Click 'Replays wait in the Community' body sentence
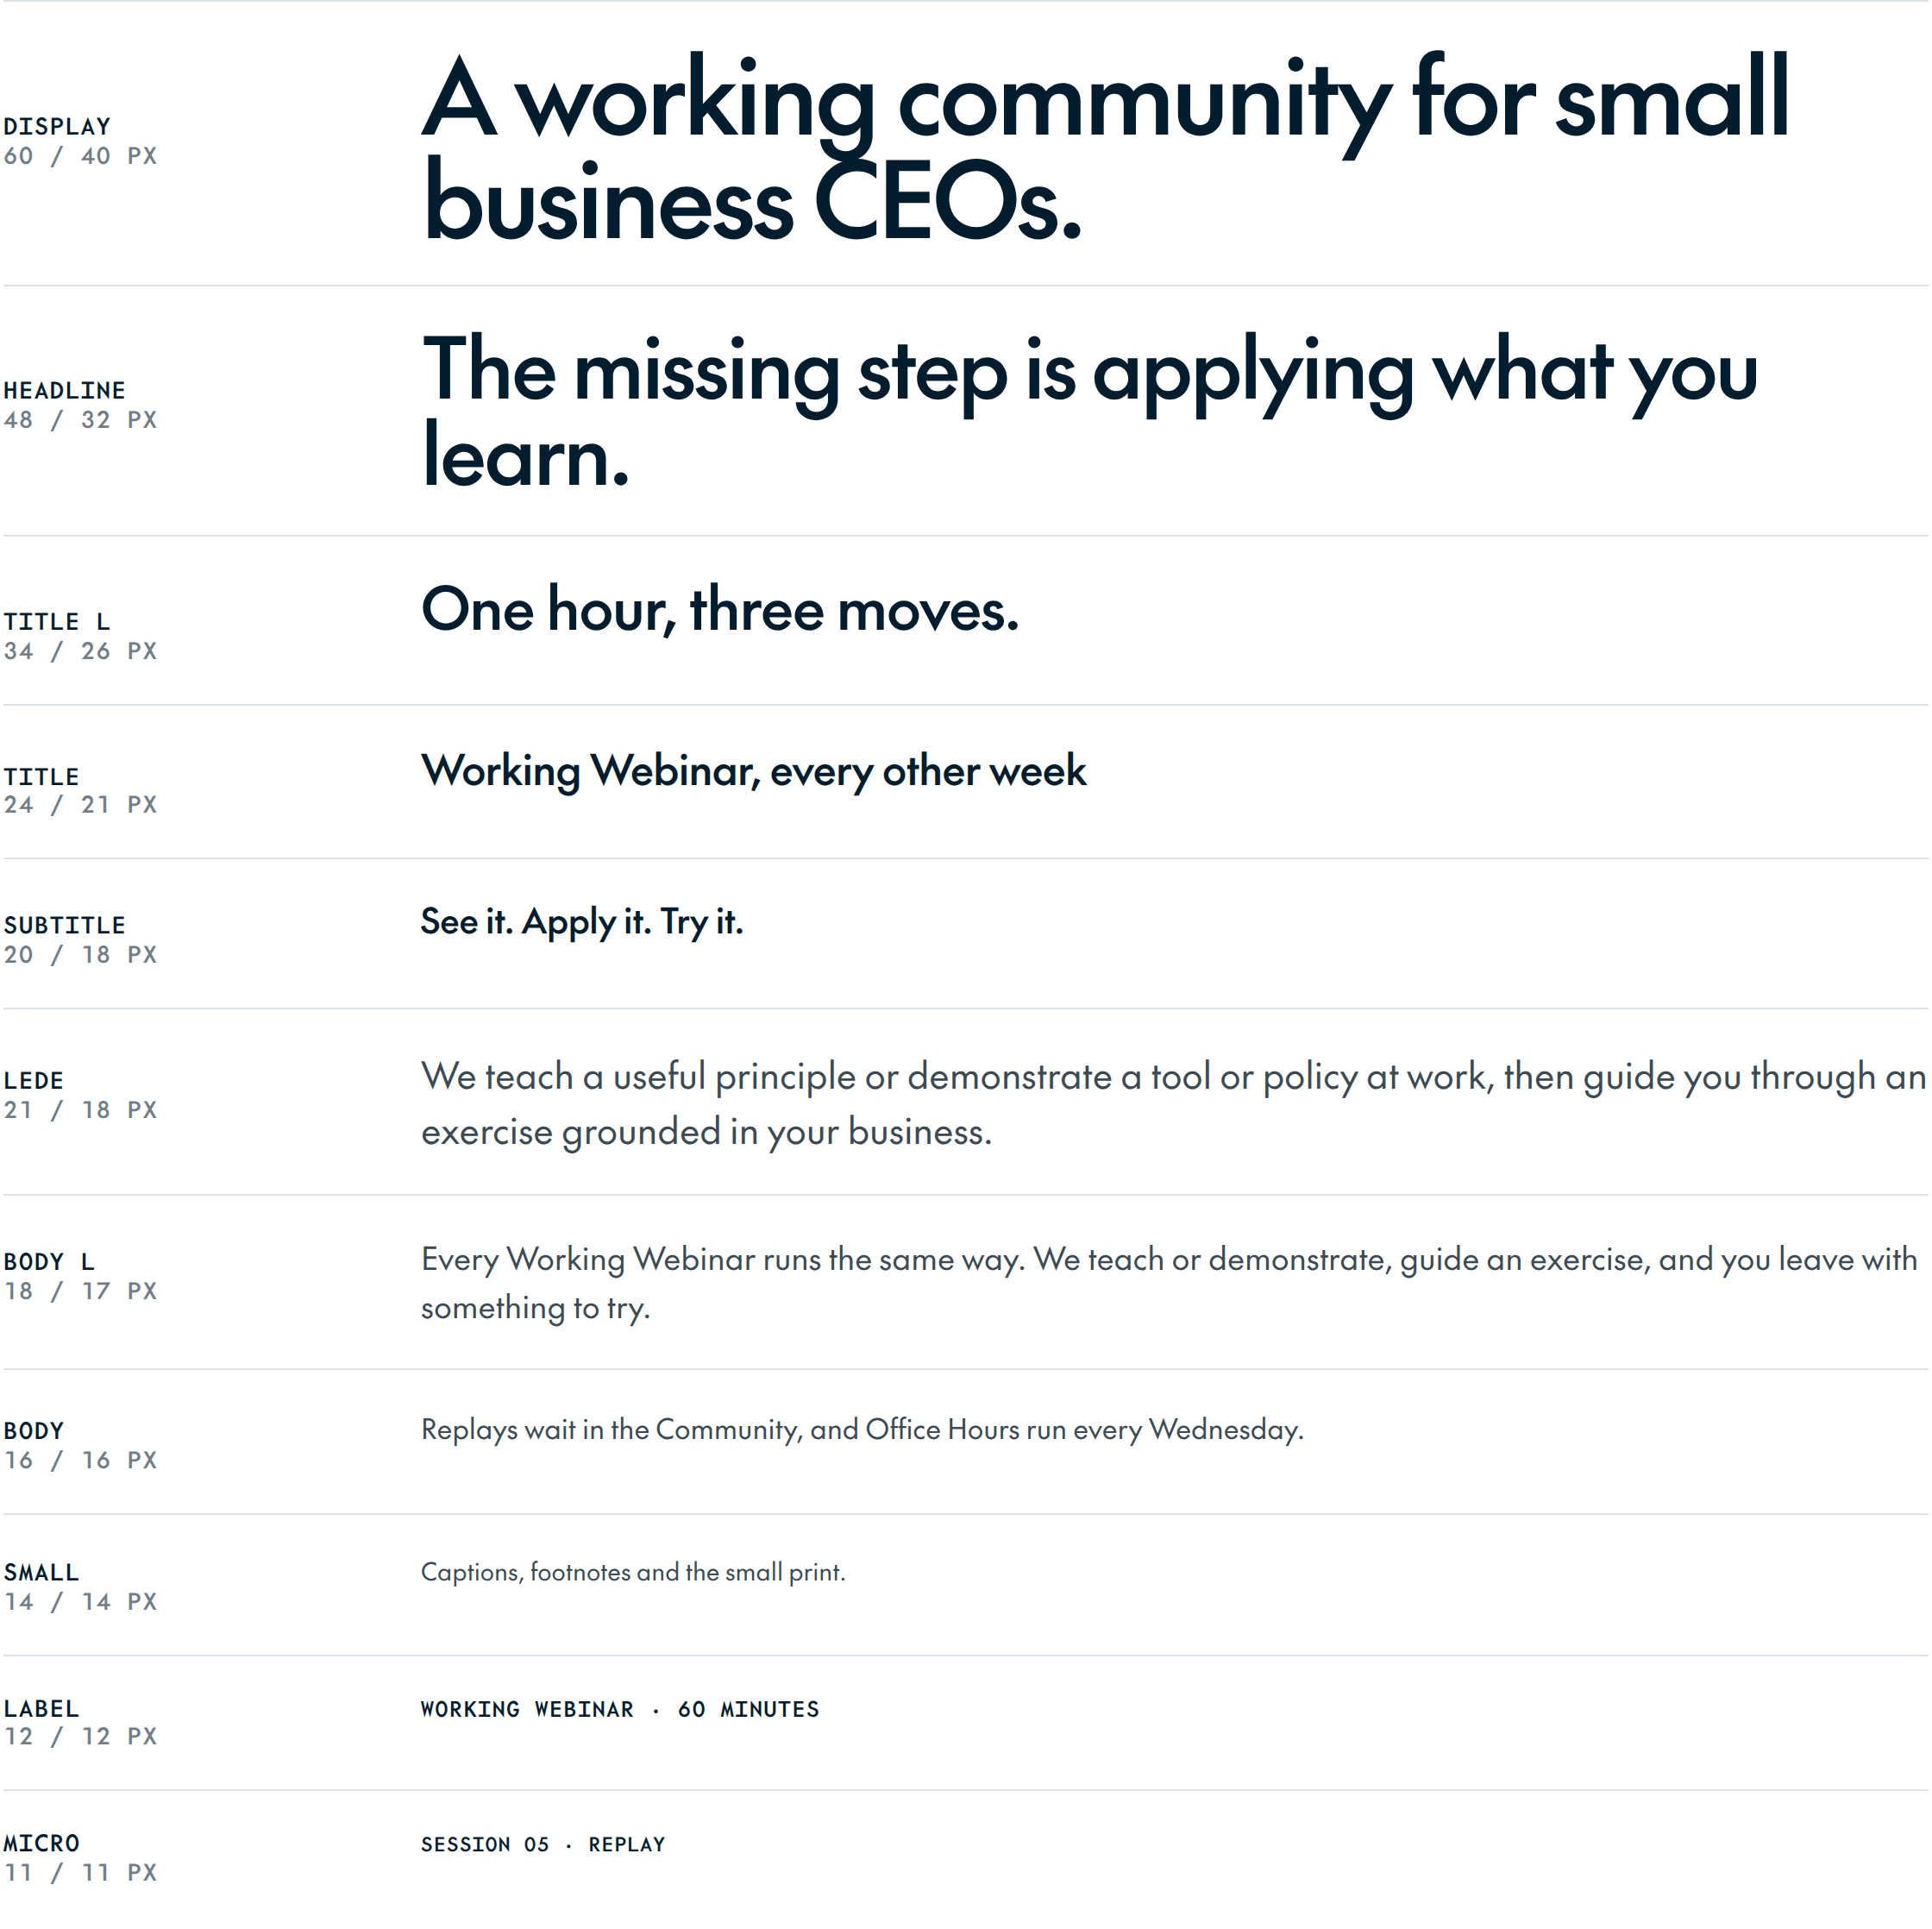Viewport: 1932px width, 1929px height. point(862,1430)
